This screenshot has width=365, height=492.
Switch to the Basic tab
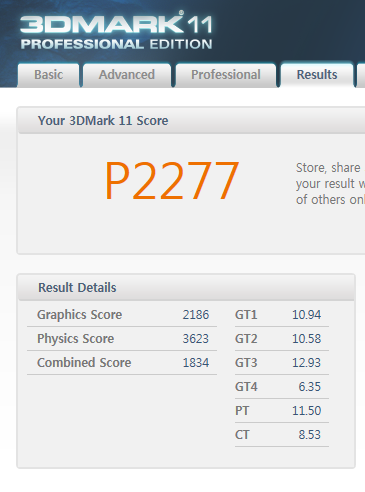click(48, 75)
